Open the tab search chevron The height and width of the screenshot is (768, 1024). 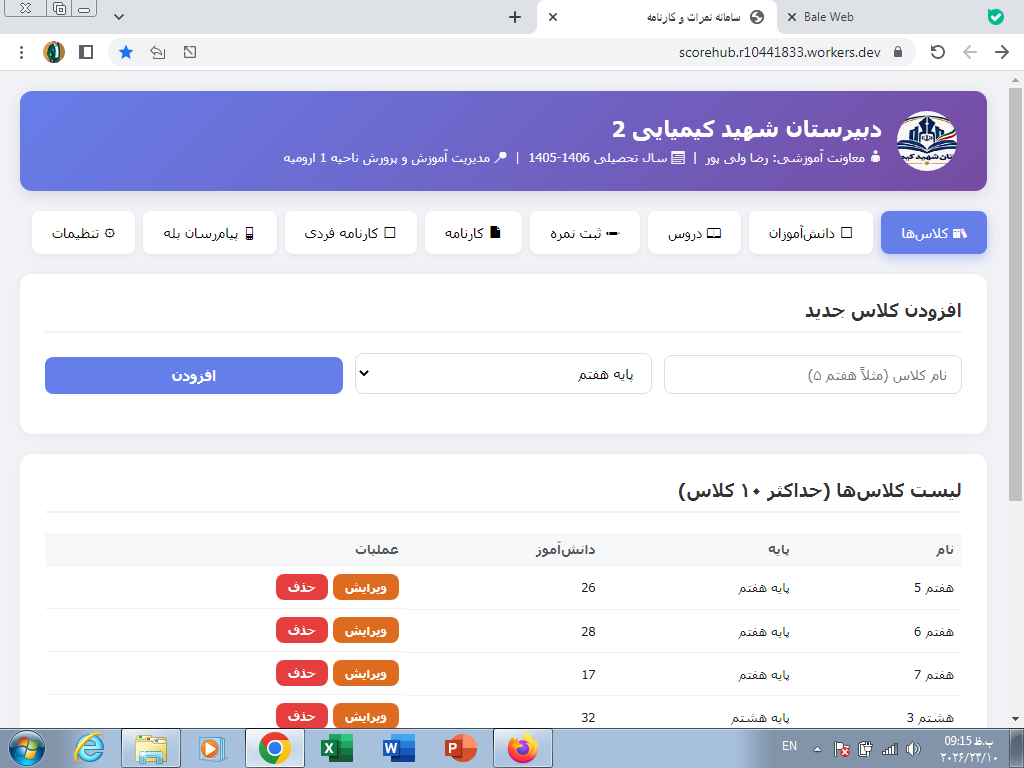(119, 17)
